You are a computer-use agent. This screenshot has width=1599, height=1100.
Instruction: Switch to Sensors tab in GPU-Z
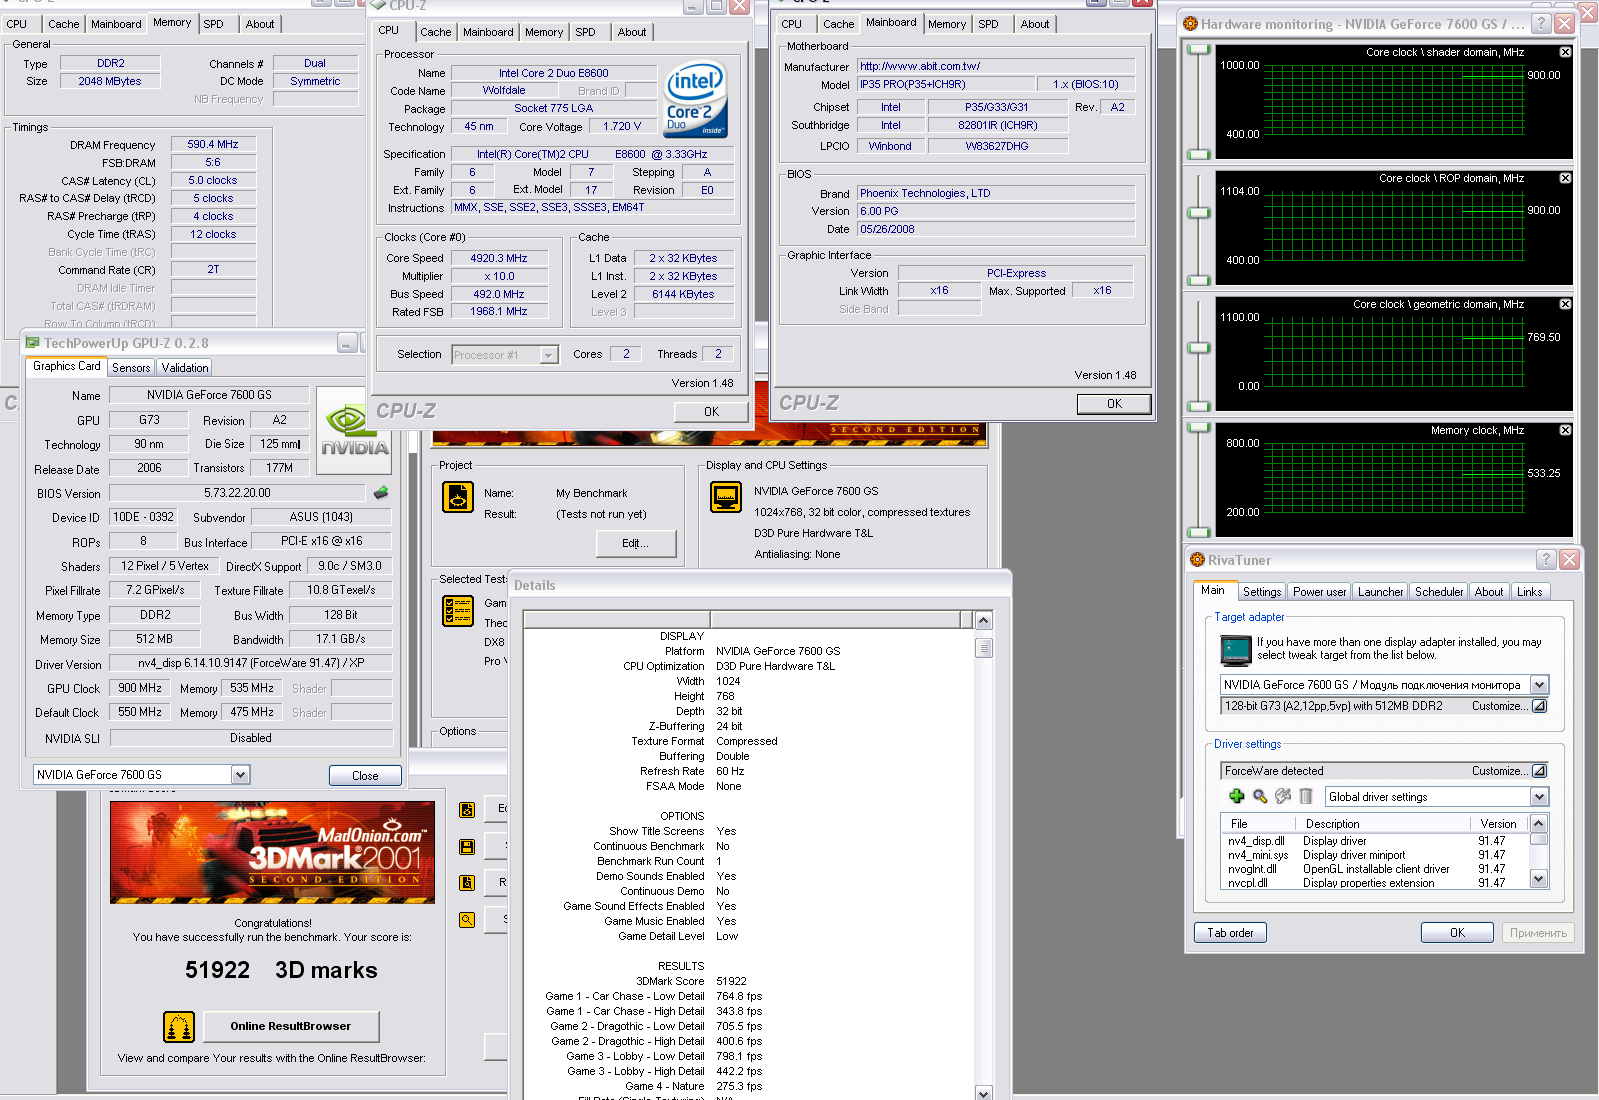131,368
